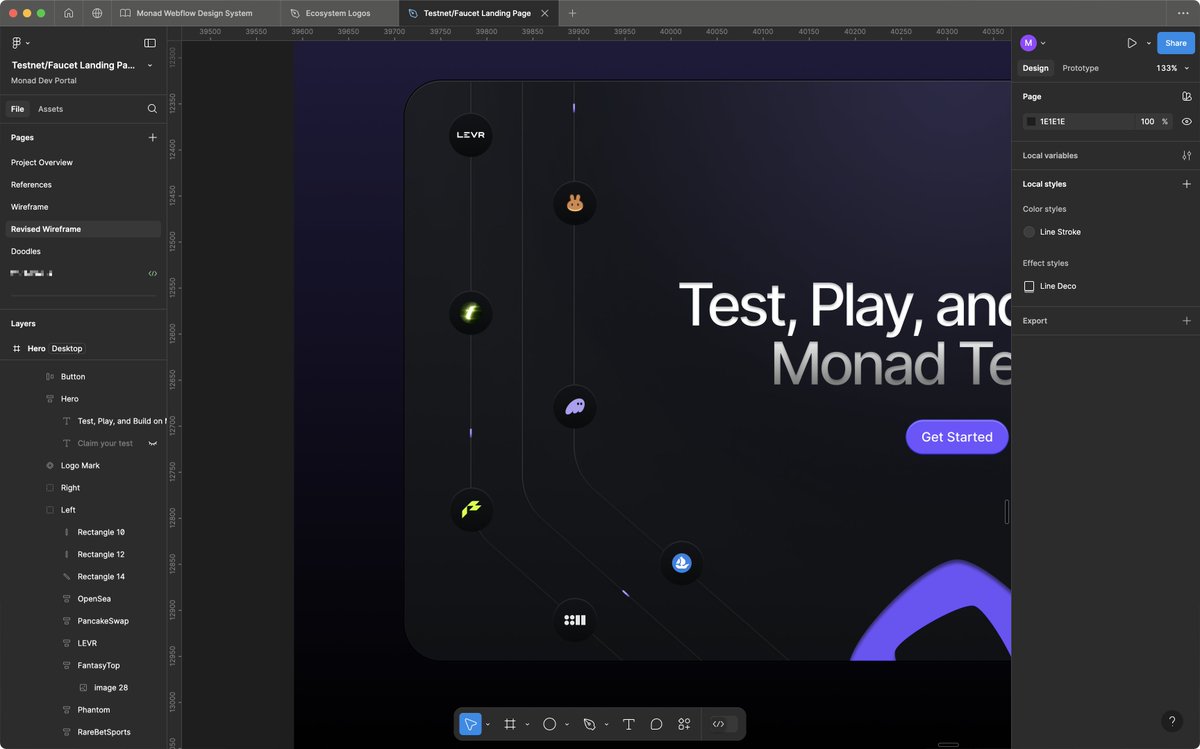Select the OpenSea layer
The width and height of the screenshot is (1200, 749).
[x=94, y=599]
